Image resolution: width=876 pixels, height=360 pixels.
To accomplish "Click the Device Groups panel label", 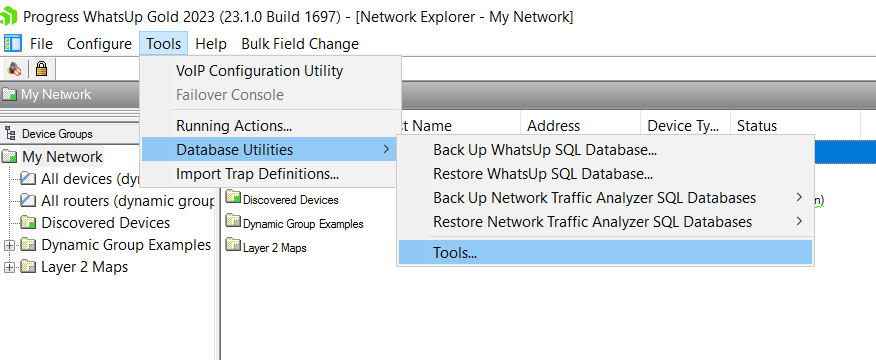I will point(57,134).
